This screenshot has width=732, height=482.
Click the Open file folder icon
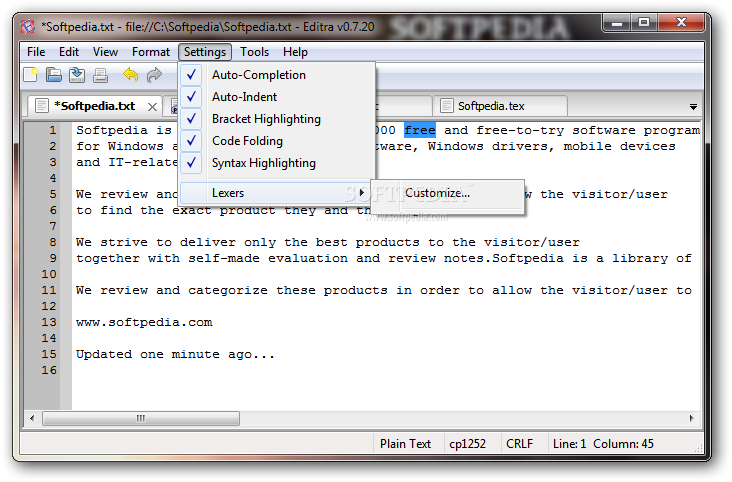pos(54,75)
